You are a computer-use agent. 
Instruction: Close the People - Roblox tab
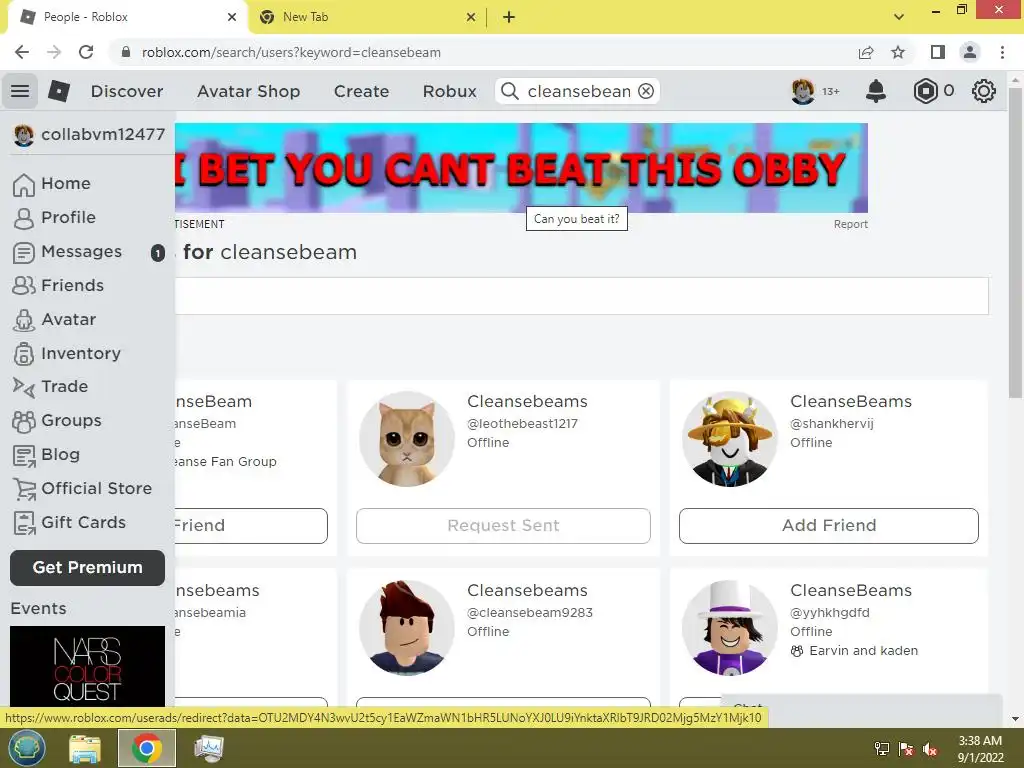pos(232,18)
